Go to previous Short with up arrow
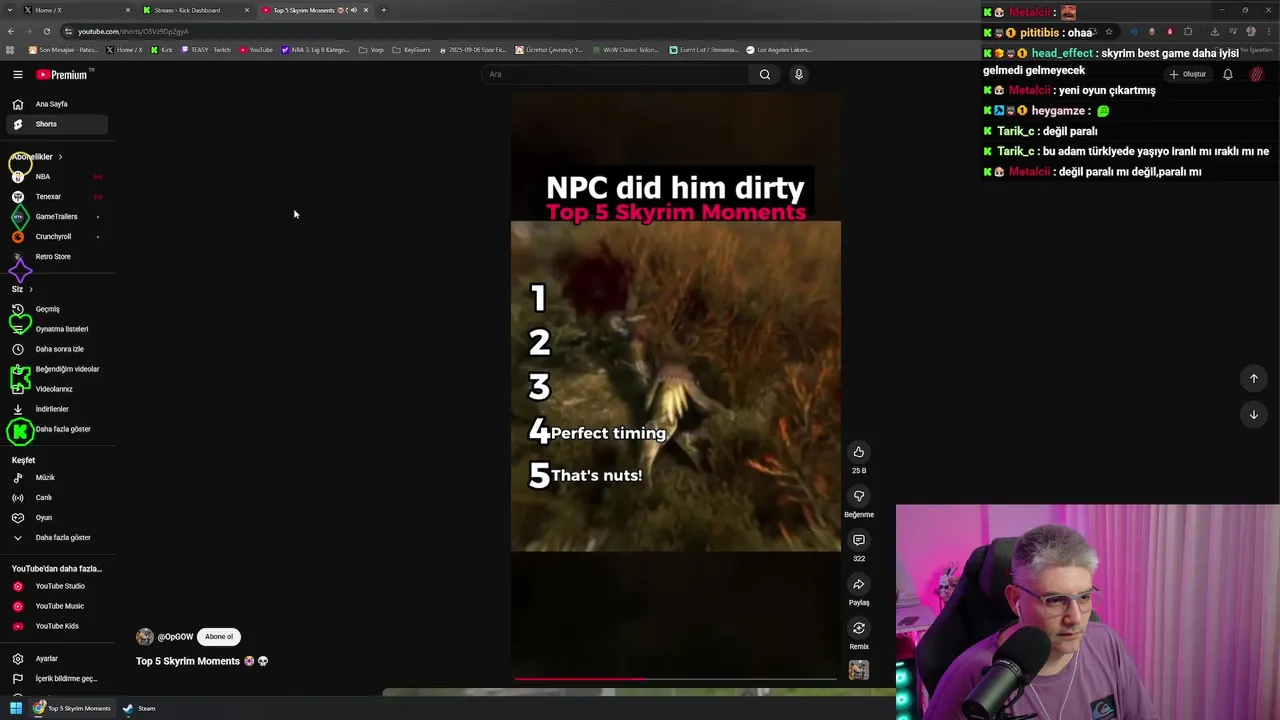1280x720 pixels. tap(1253, 378)
